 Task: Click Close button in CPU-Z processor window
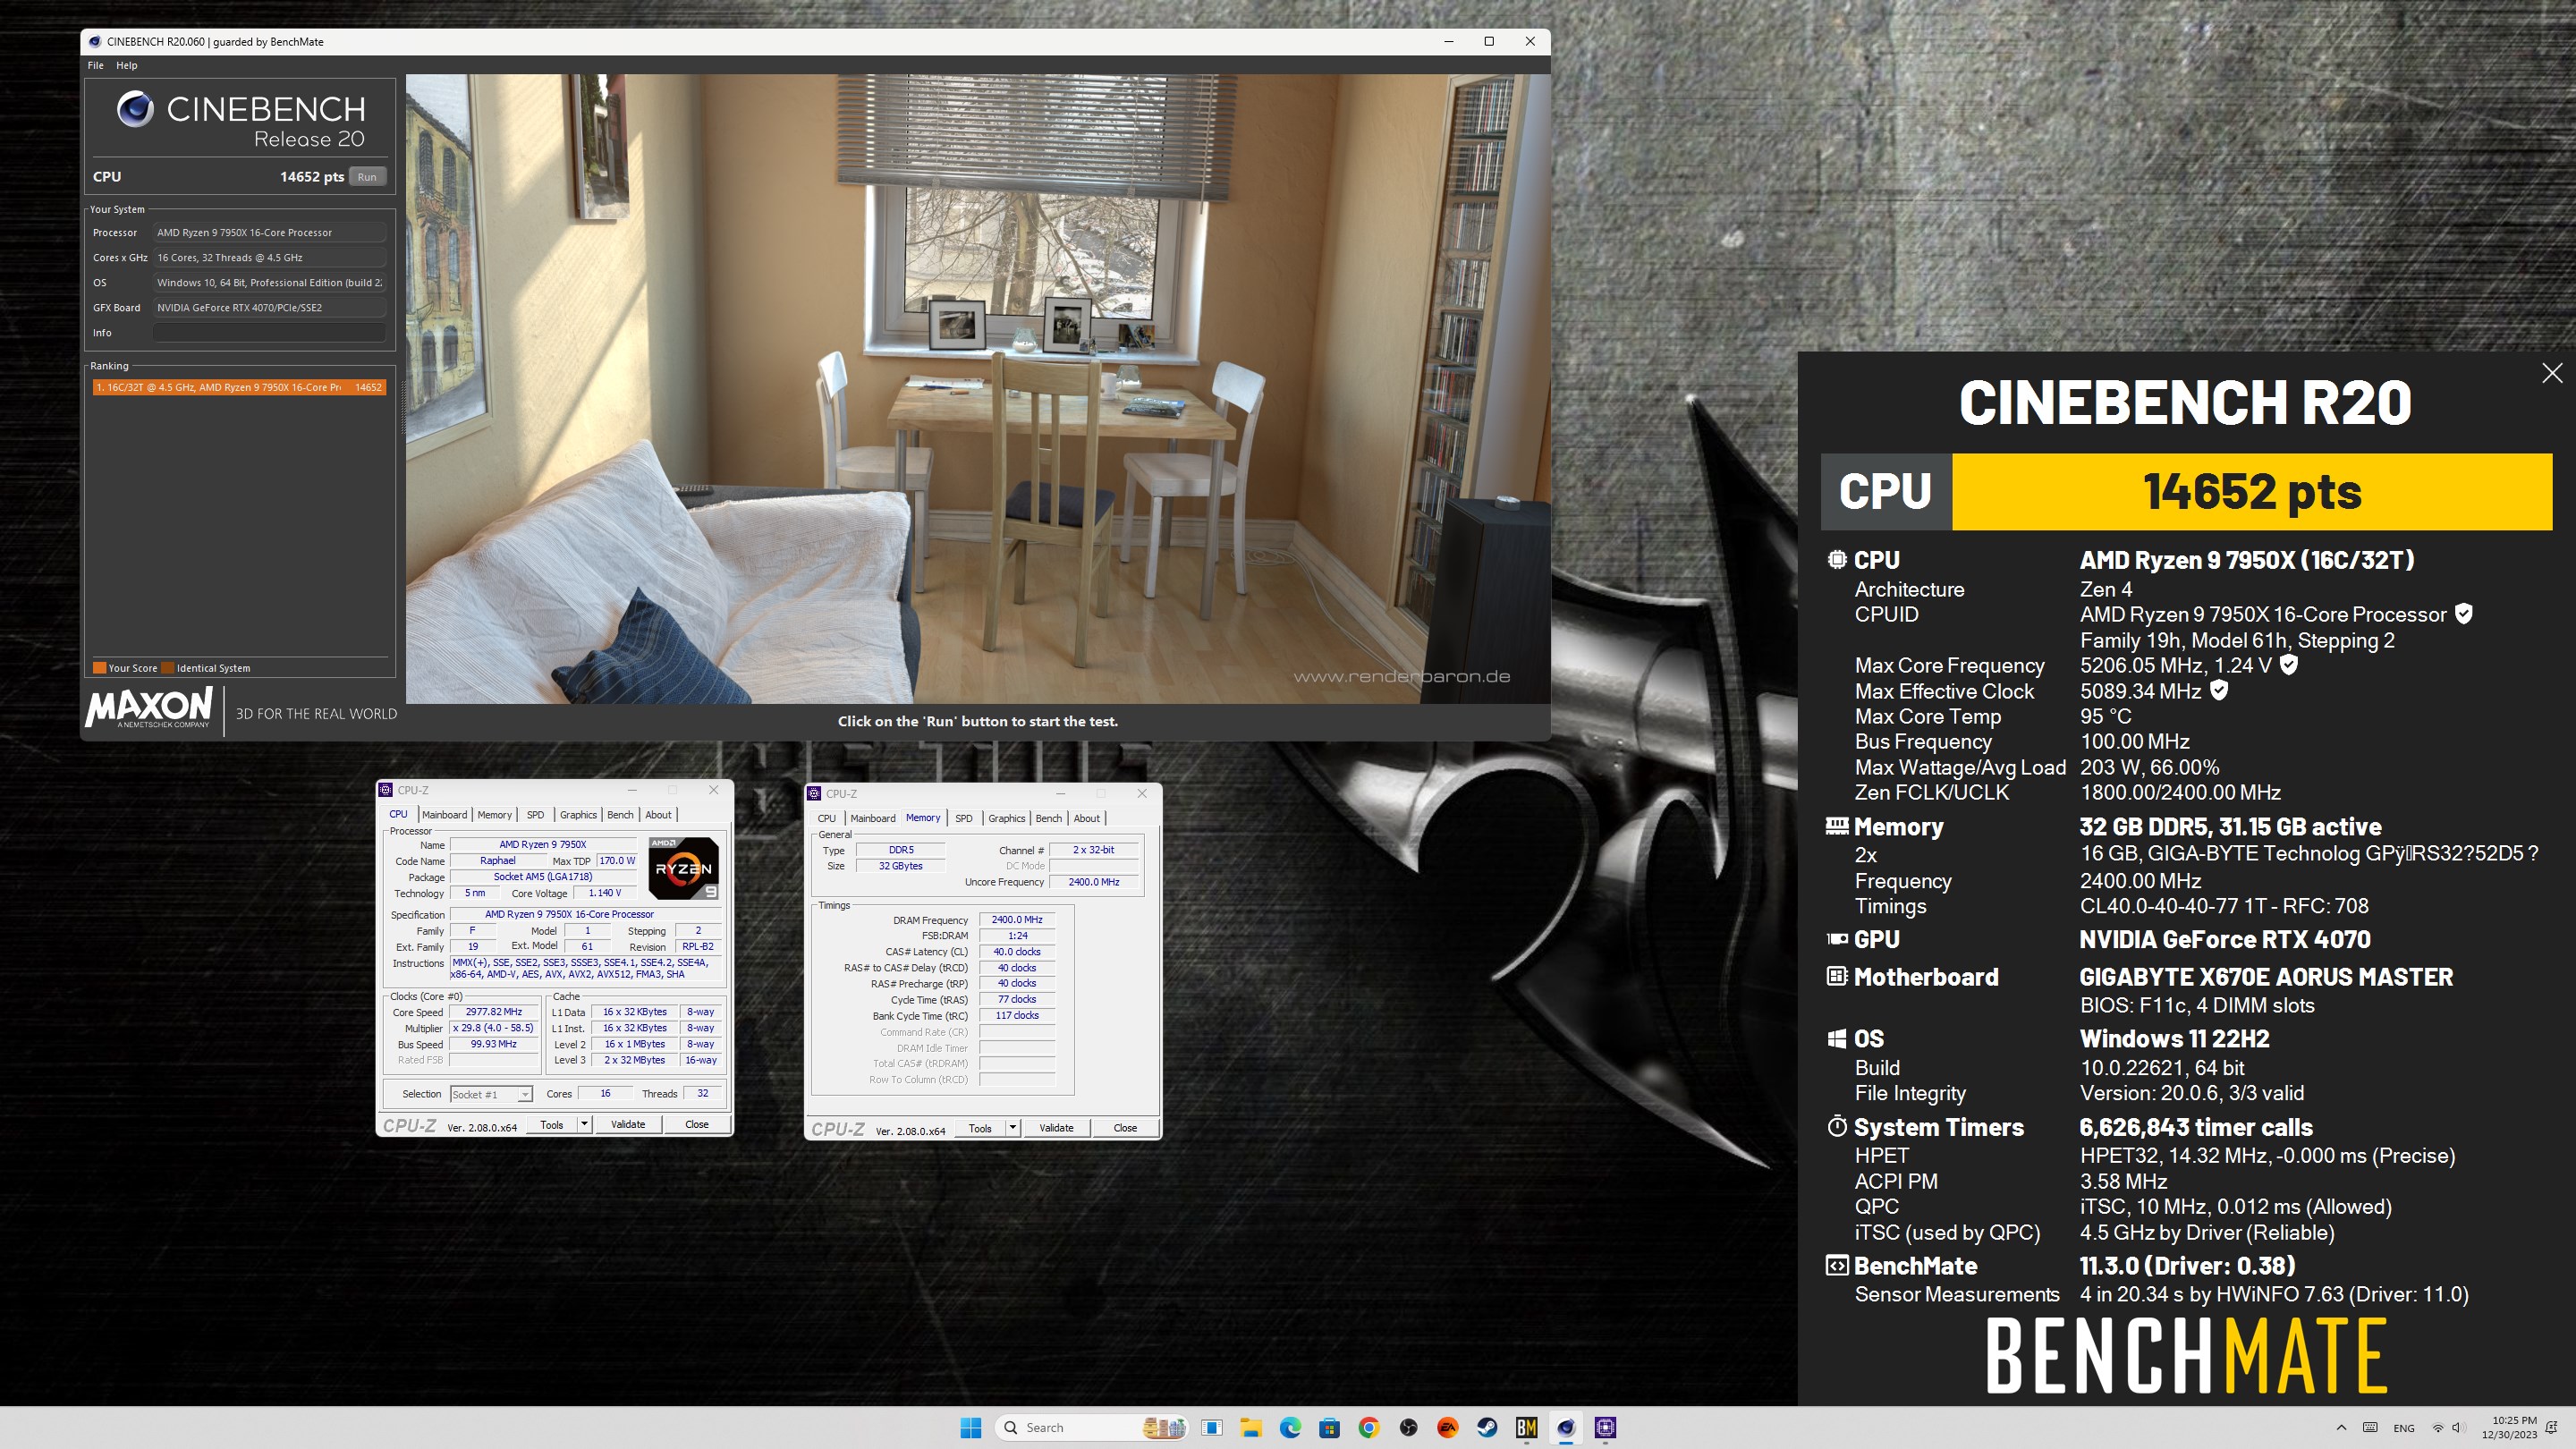[697, 1125]
